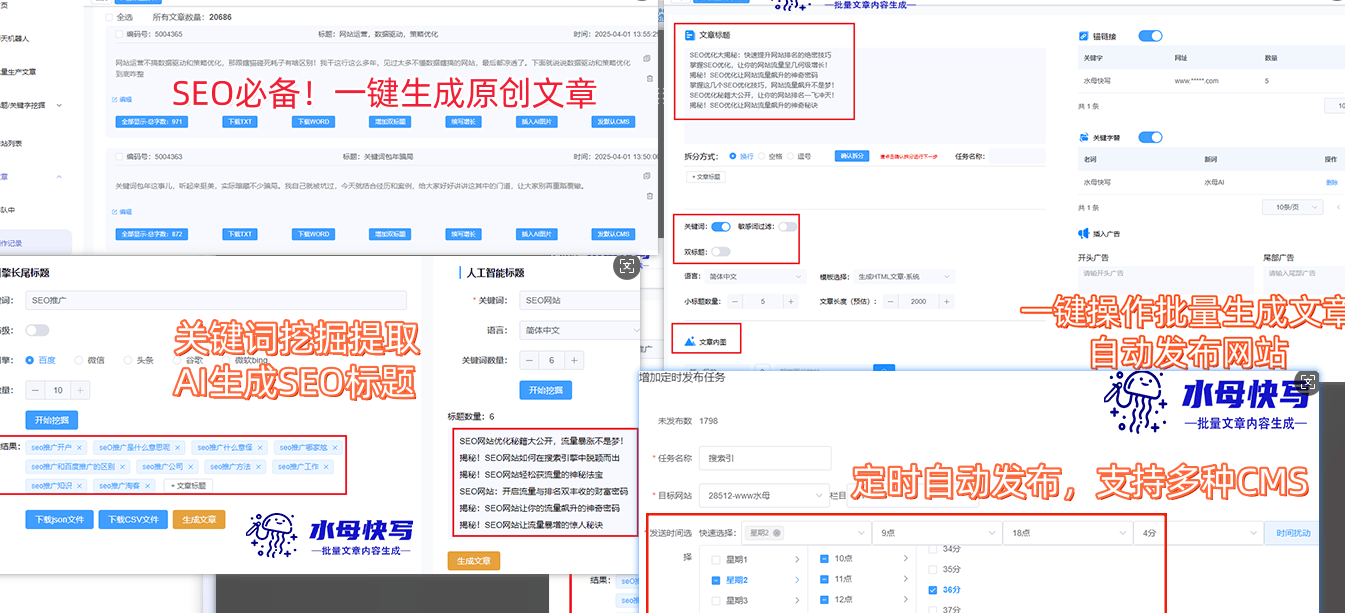
Task: Click 下载WORD for article 5004363
Action: click(x=313, y=234)
